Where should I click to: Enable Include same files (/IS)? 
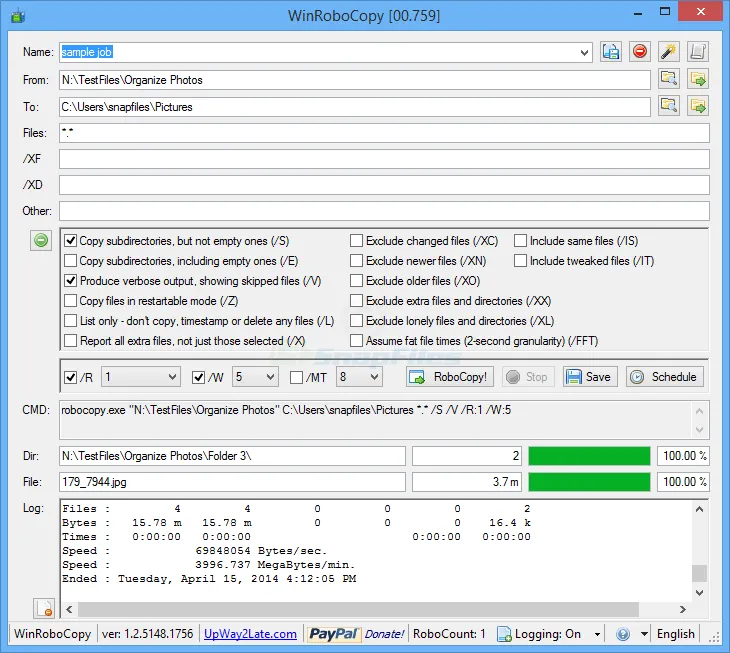tap(520, 241)
